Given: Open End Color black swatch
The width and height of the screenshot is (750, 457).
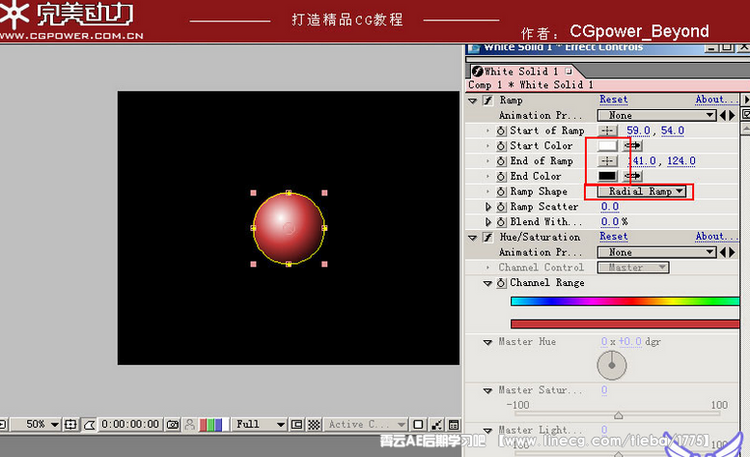Looking at the screenshot, I should [607, 176].
